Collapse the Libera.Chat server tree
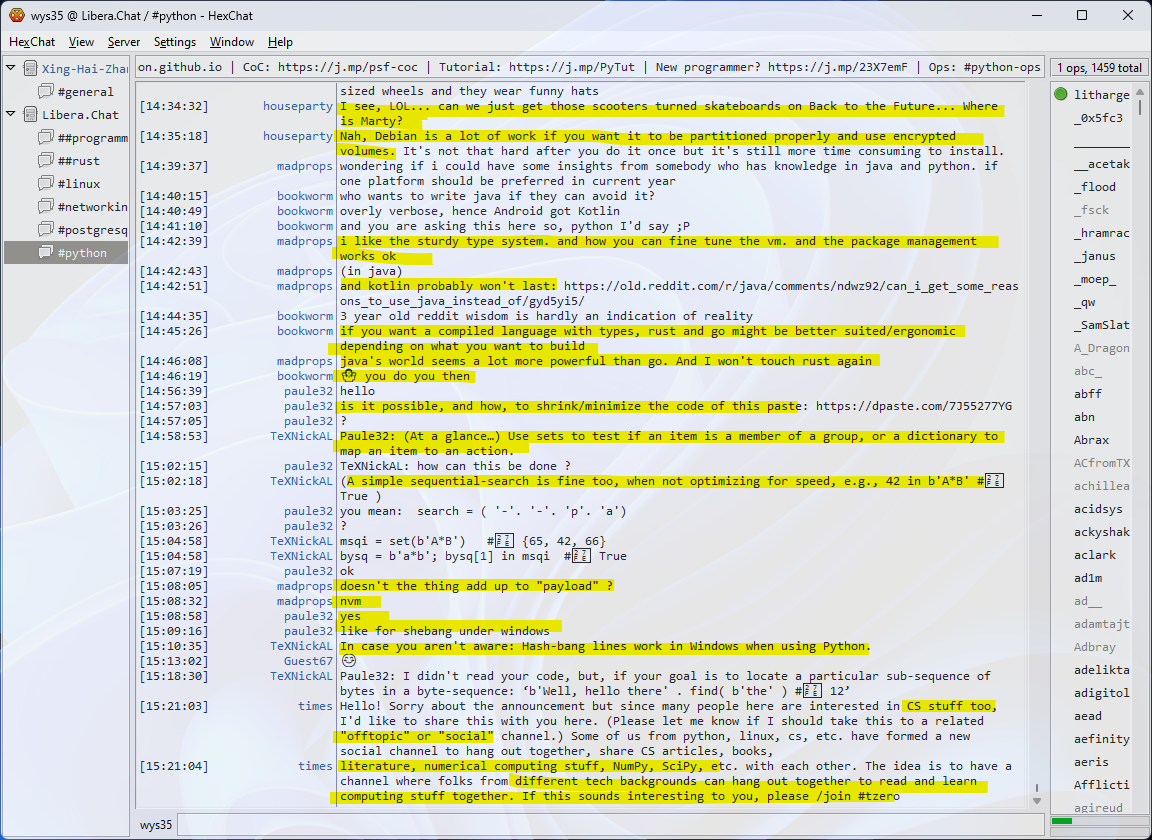Image resolution: width=1152 pixels, height=840 pixels. 11,115
